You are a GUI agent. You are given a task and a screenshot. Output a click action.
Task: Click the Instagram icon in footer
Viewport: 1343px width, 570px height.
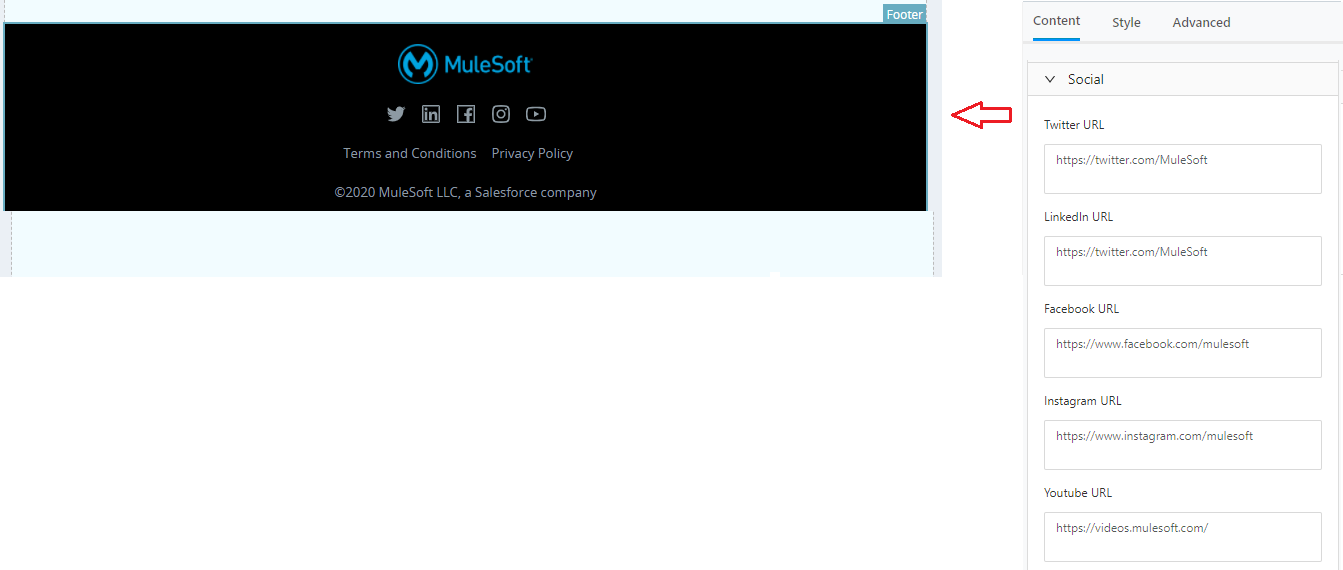pyautogui.click(x=501, y=114)
